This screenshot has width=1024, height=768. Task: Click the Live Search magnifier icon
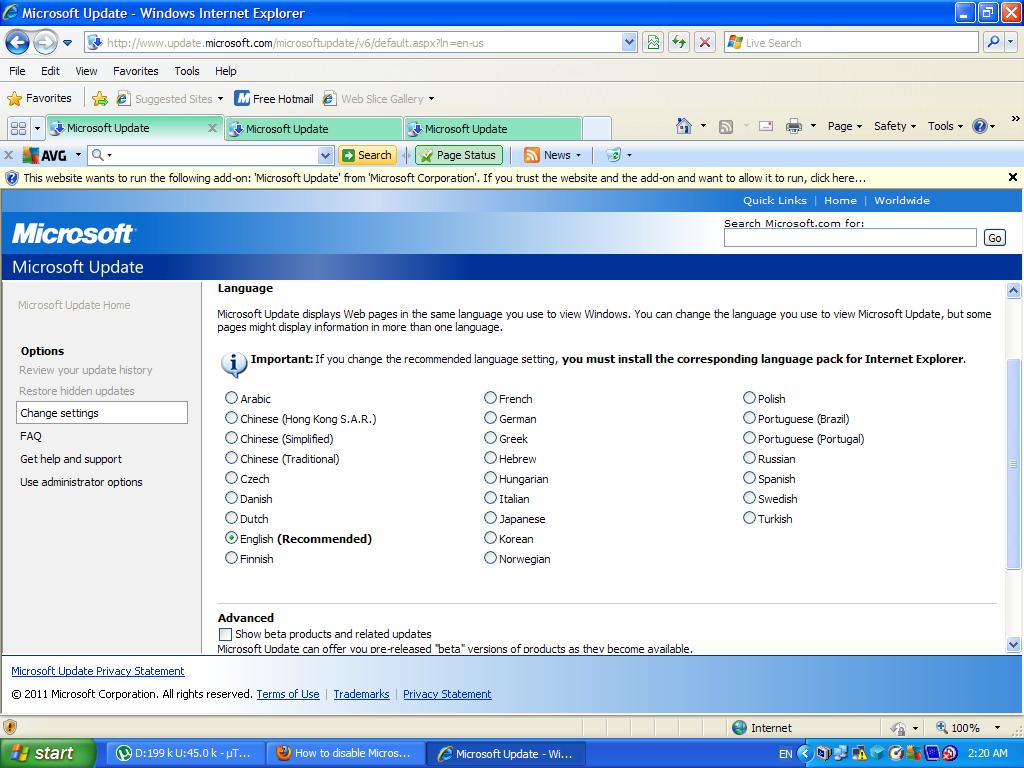[x=994, y=42]
